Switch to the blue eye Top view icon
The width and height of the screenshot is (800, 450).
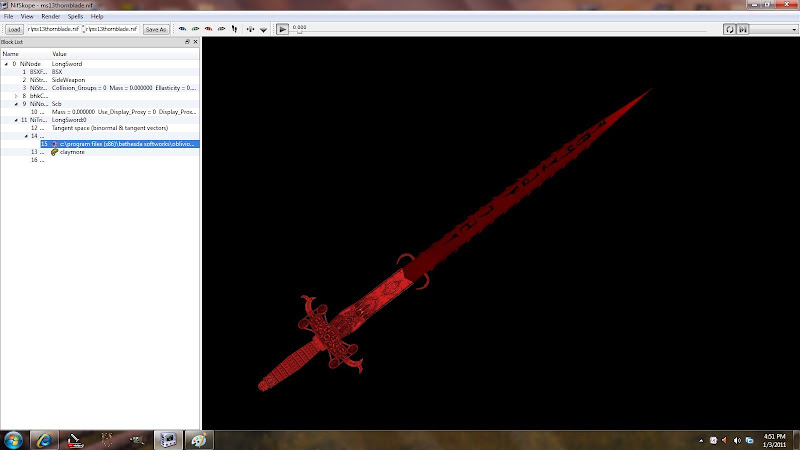tap(182, 29)
